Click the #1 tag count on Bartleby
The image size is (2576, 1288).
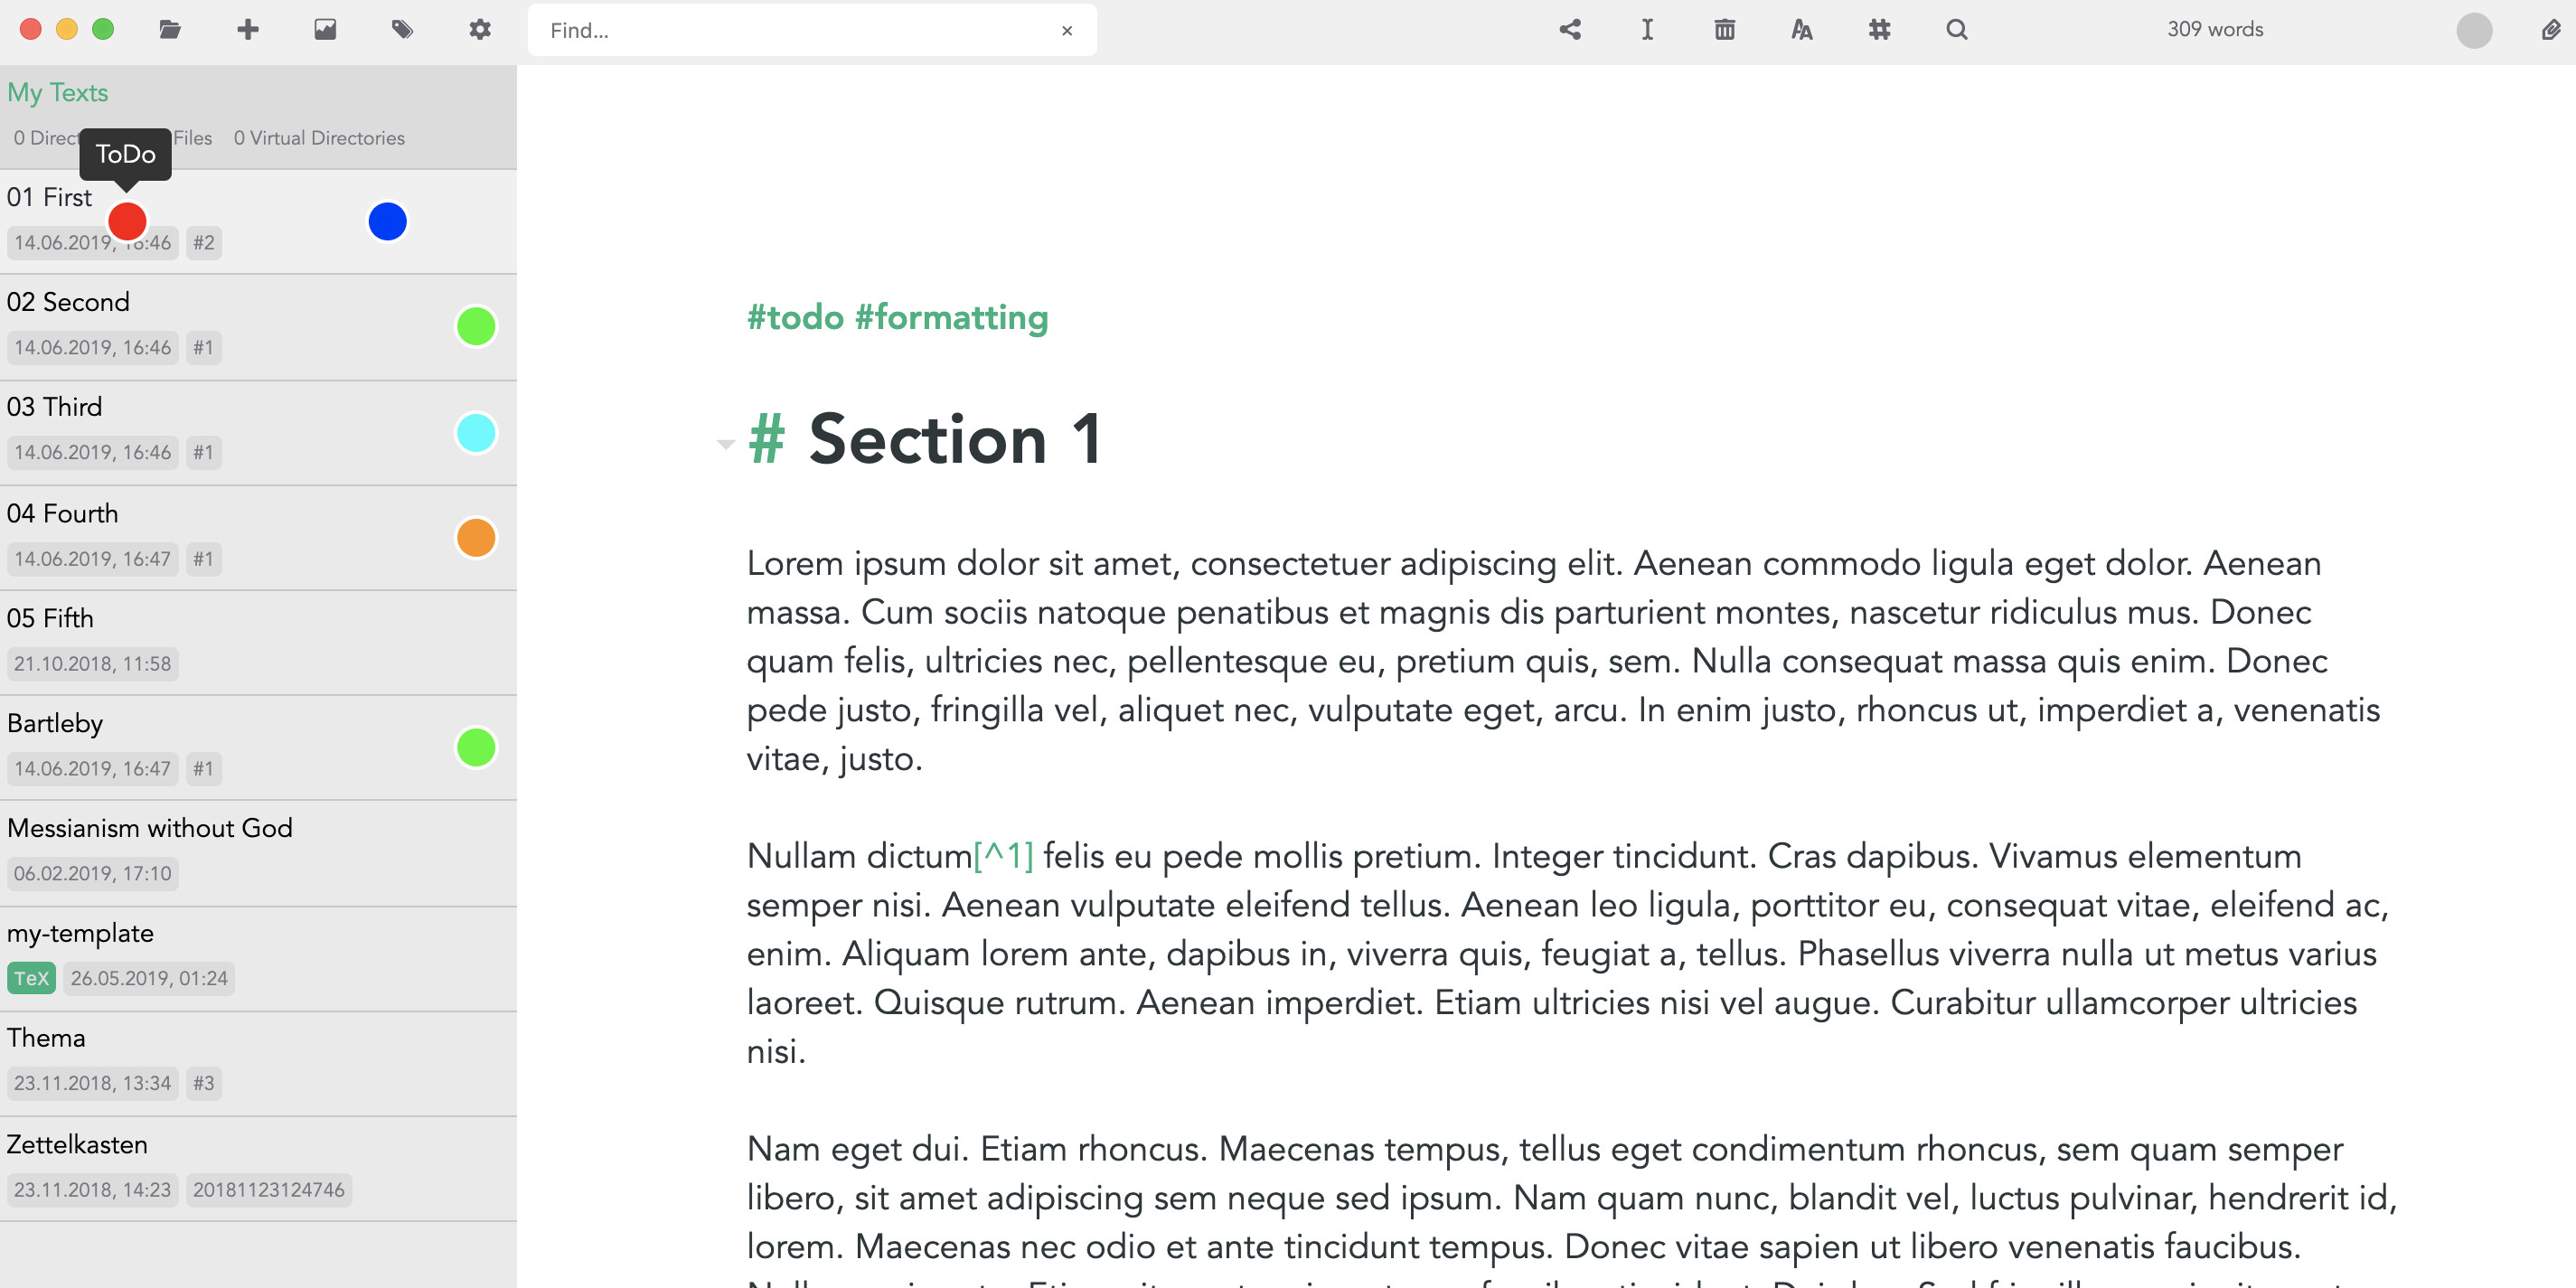click(204, 767)
